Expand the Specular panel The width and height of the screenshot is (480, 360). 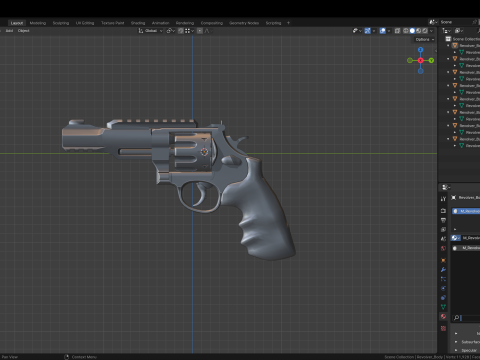point(456,350)
